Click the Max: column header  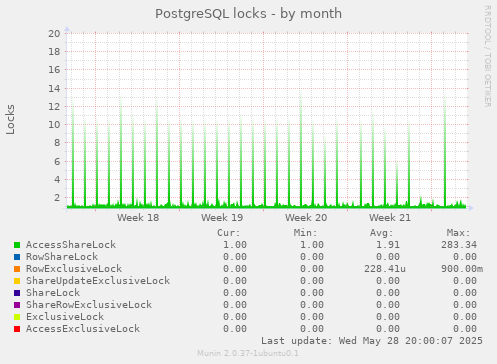(x=458, y=233)
